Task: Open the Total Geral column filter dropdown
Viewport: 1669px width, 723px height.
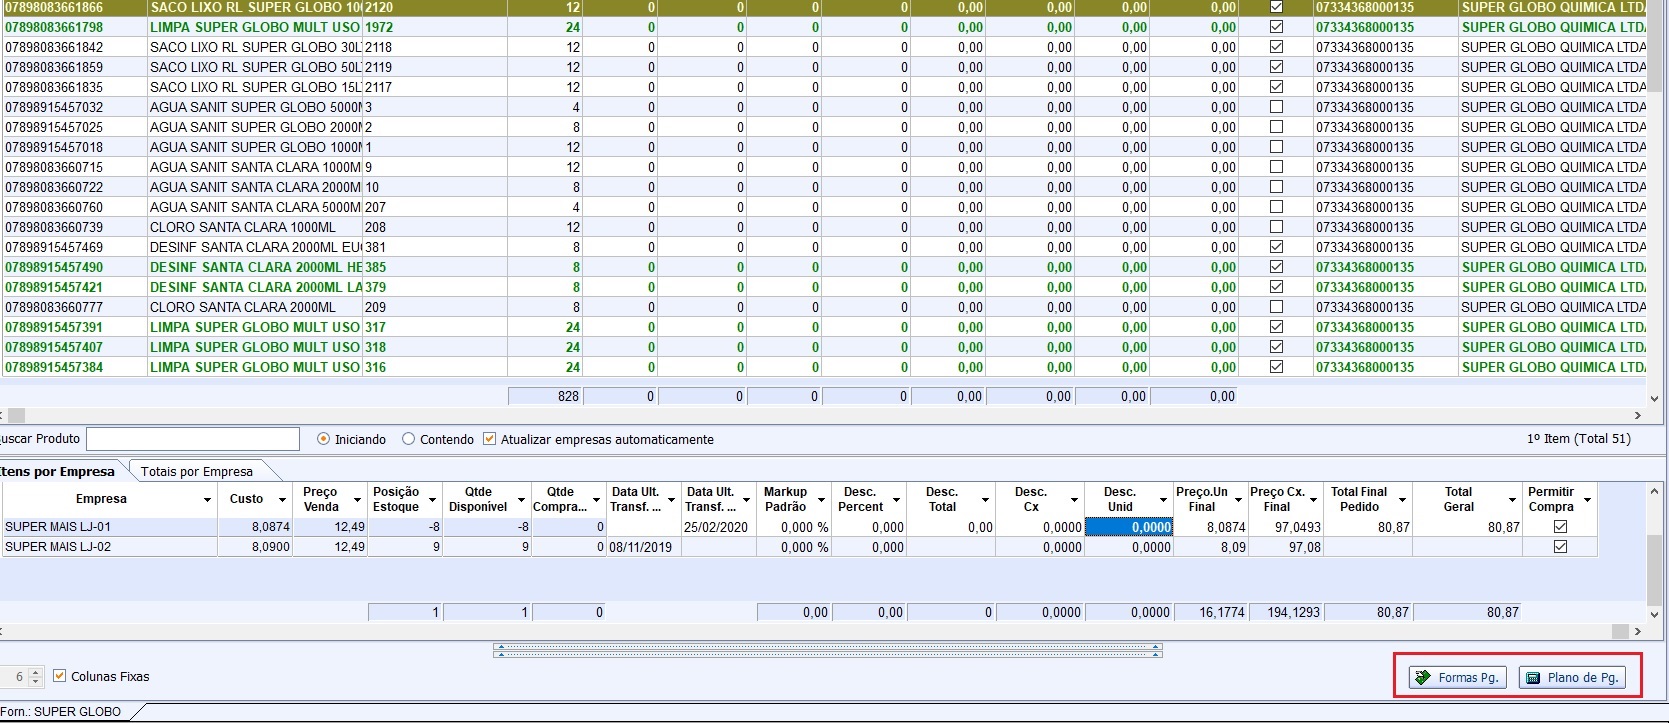Action: pyautogui.click(x=1512, y=499)
